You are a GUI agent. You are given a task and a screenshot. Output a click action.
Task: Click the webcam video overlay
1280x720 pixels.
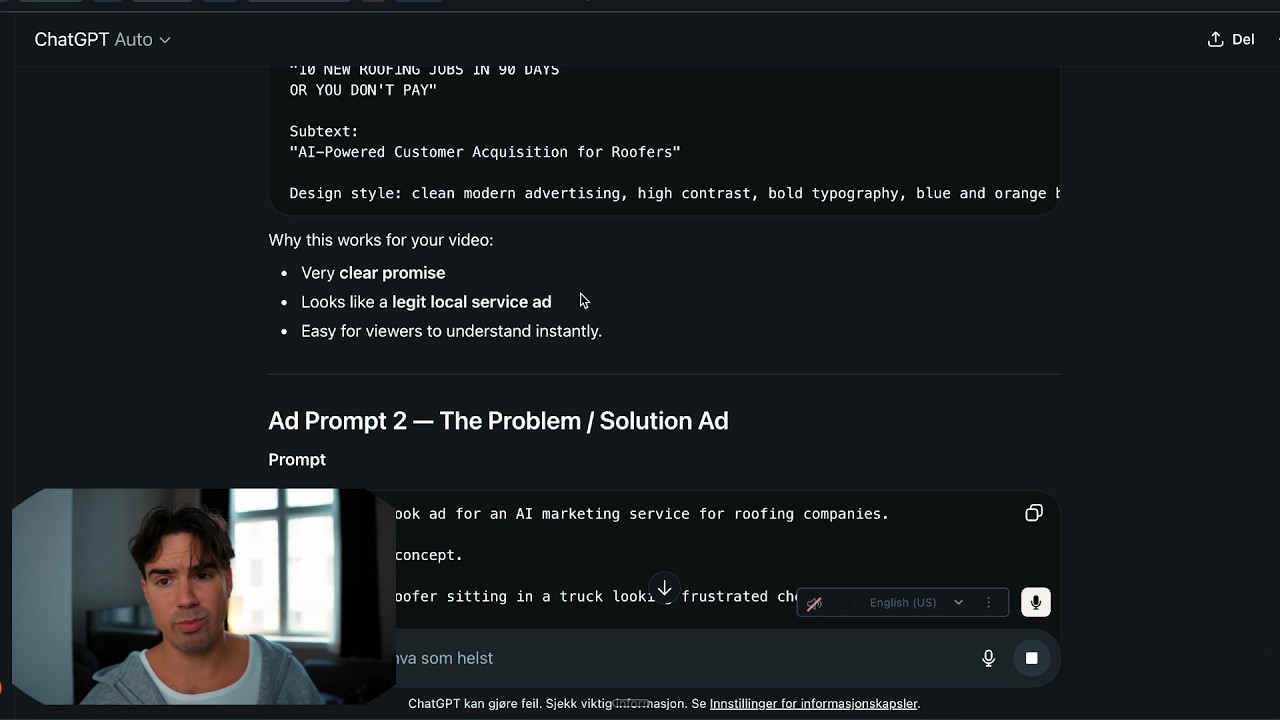[x=203, y=597]
